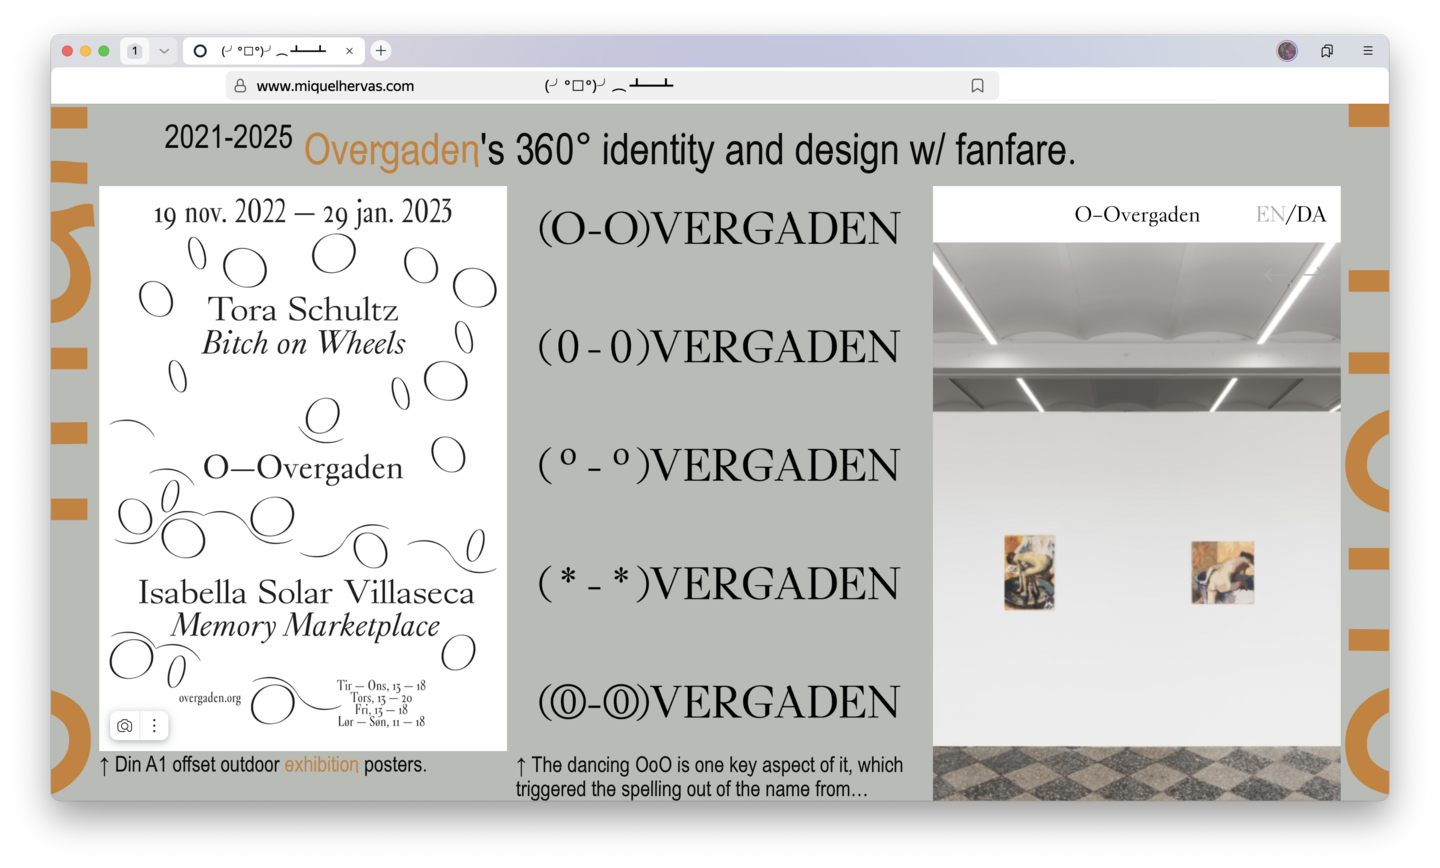
Task: Expand the tab list chevron beside workspace badge
Action: 164,51
